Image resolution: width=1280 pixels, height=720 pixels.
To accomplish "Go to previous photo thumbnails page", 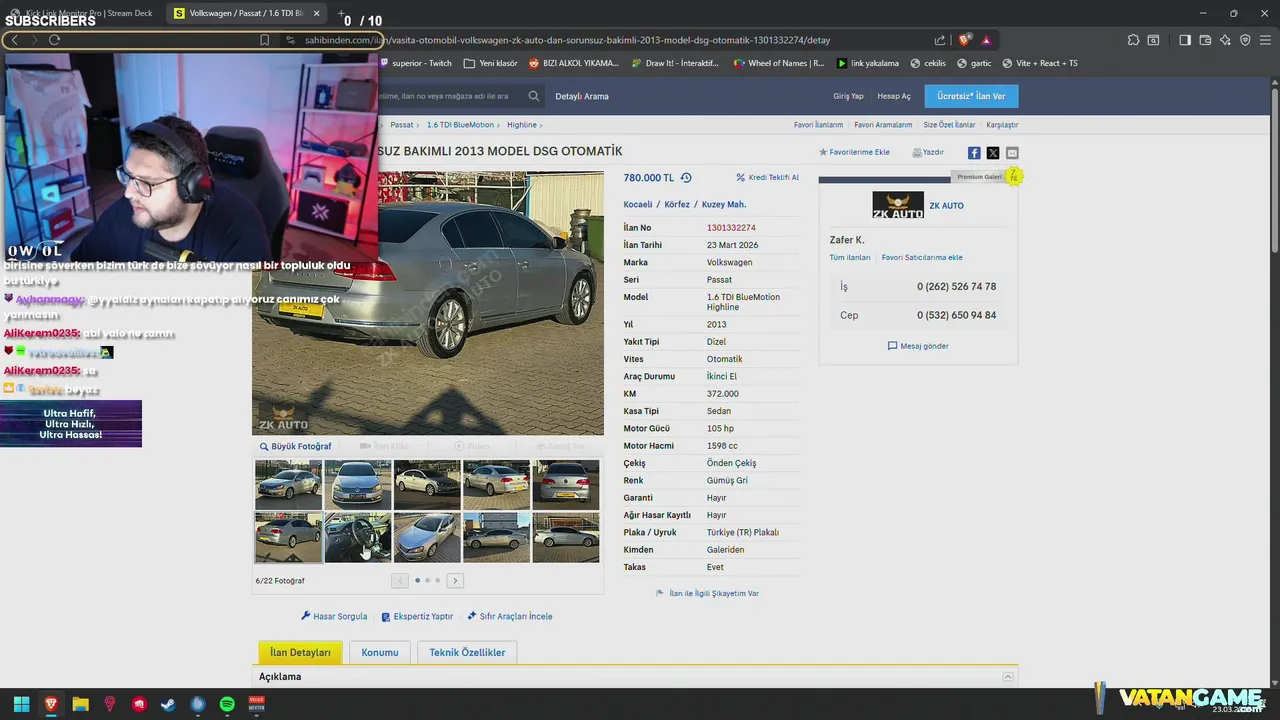I will coord(400,580).
